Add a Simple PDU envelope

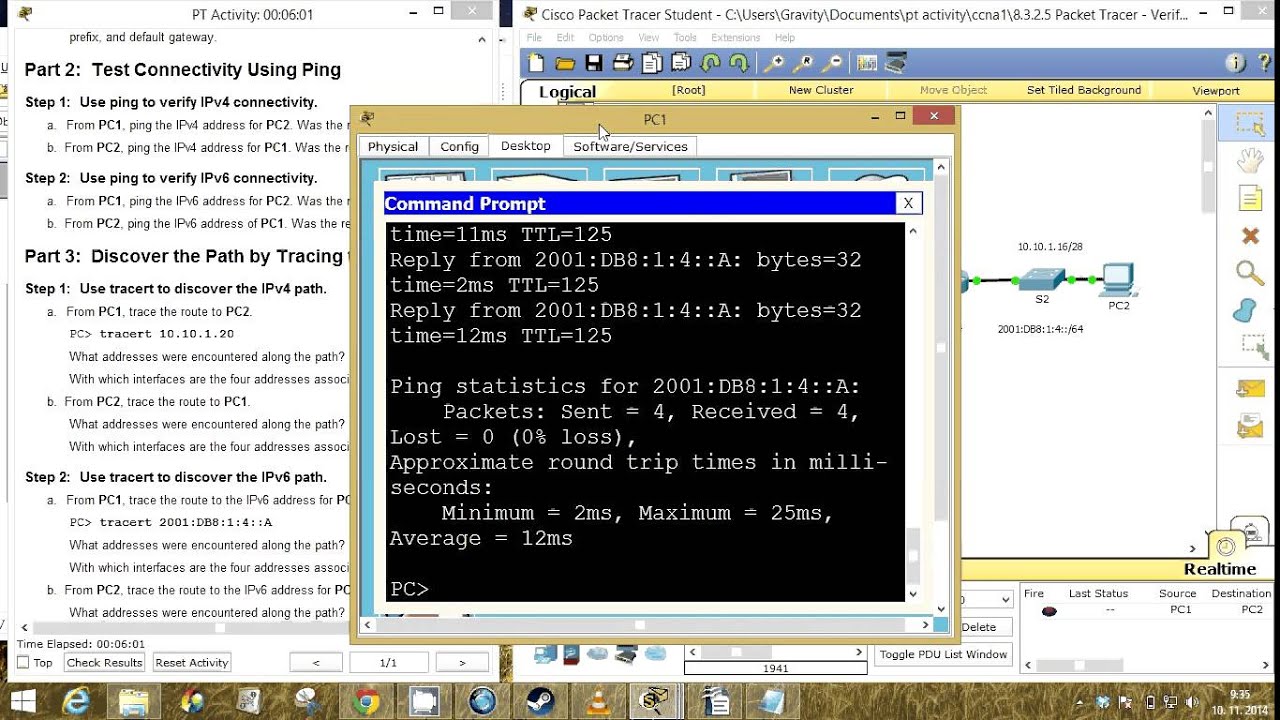tap(1250, 388)
